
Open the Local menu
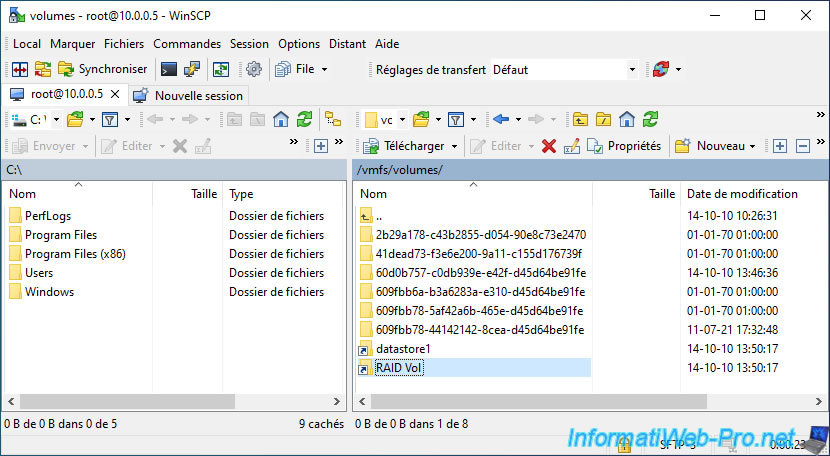coord(26,44)
